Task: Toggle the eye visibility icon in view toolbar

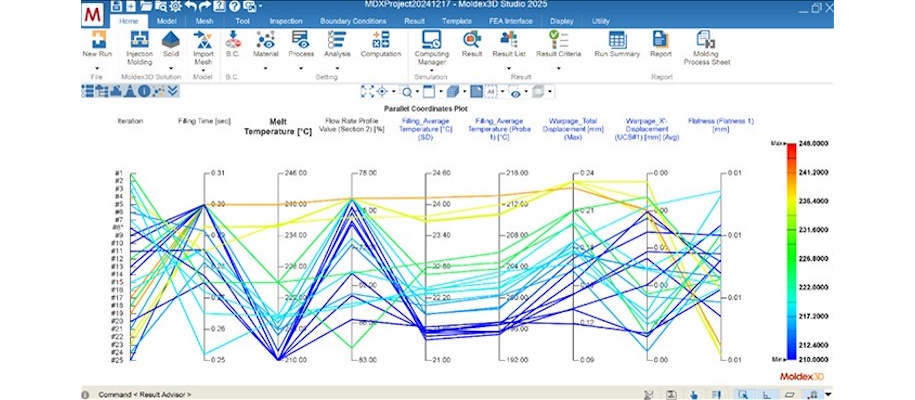Action: click(516, 91)
